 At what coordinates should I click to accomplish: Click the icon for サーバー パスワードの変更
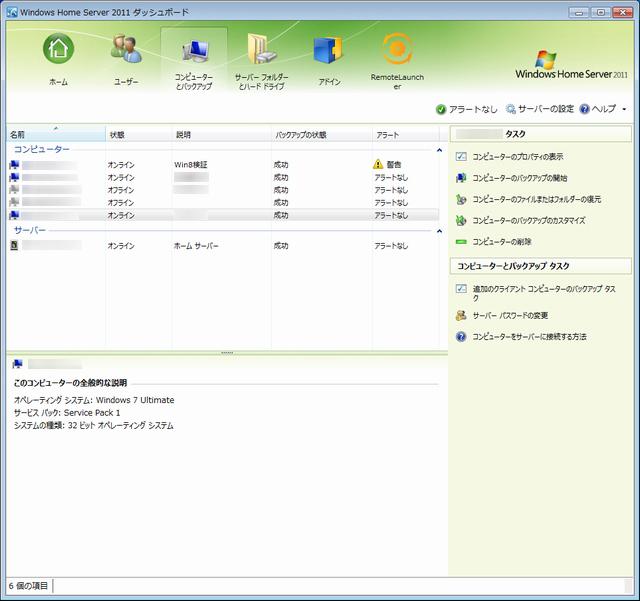click(461, 315)
